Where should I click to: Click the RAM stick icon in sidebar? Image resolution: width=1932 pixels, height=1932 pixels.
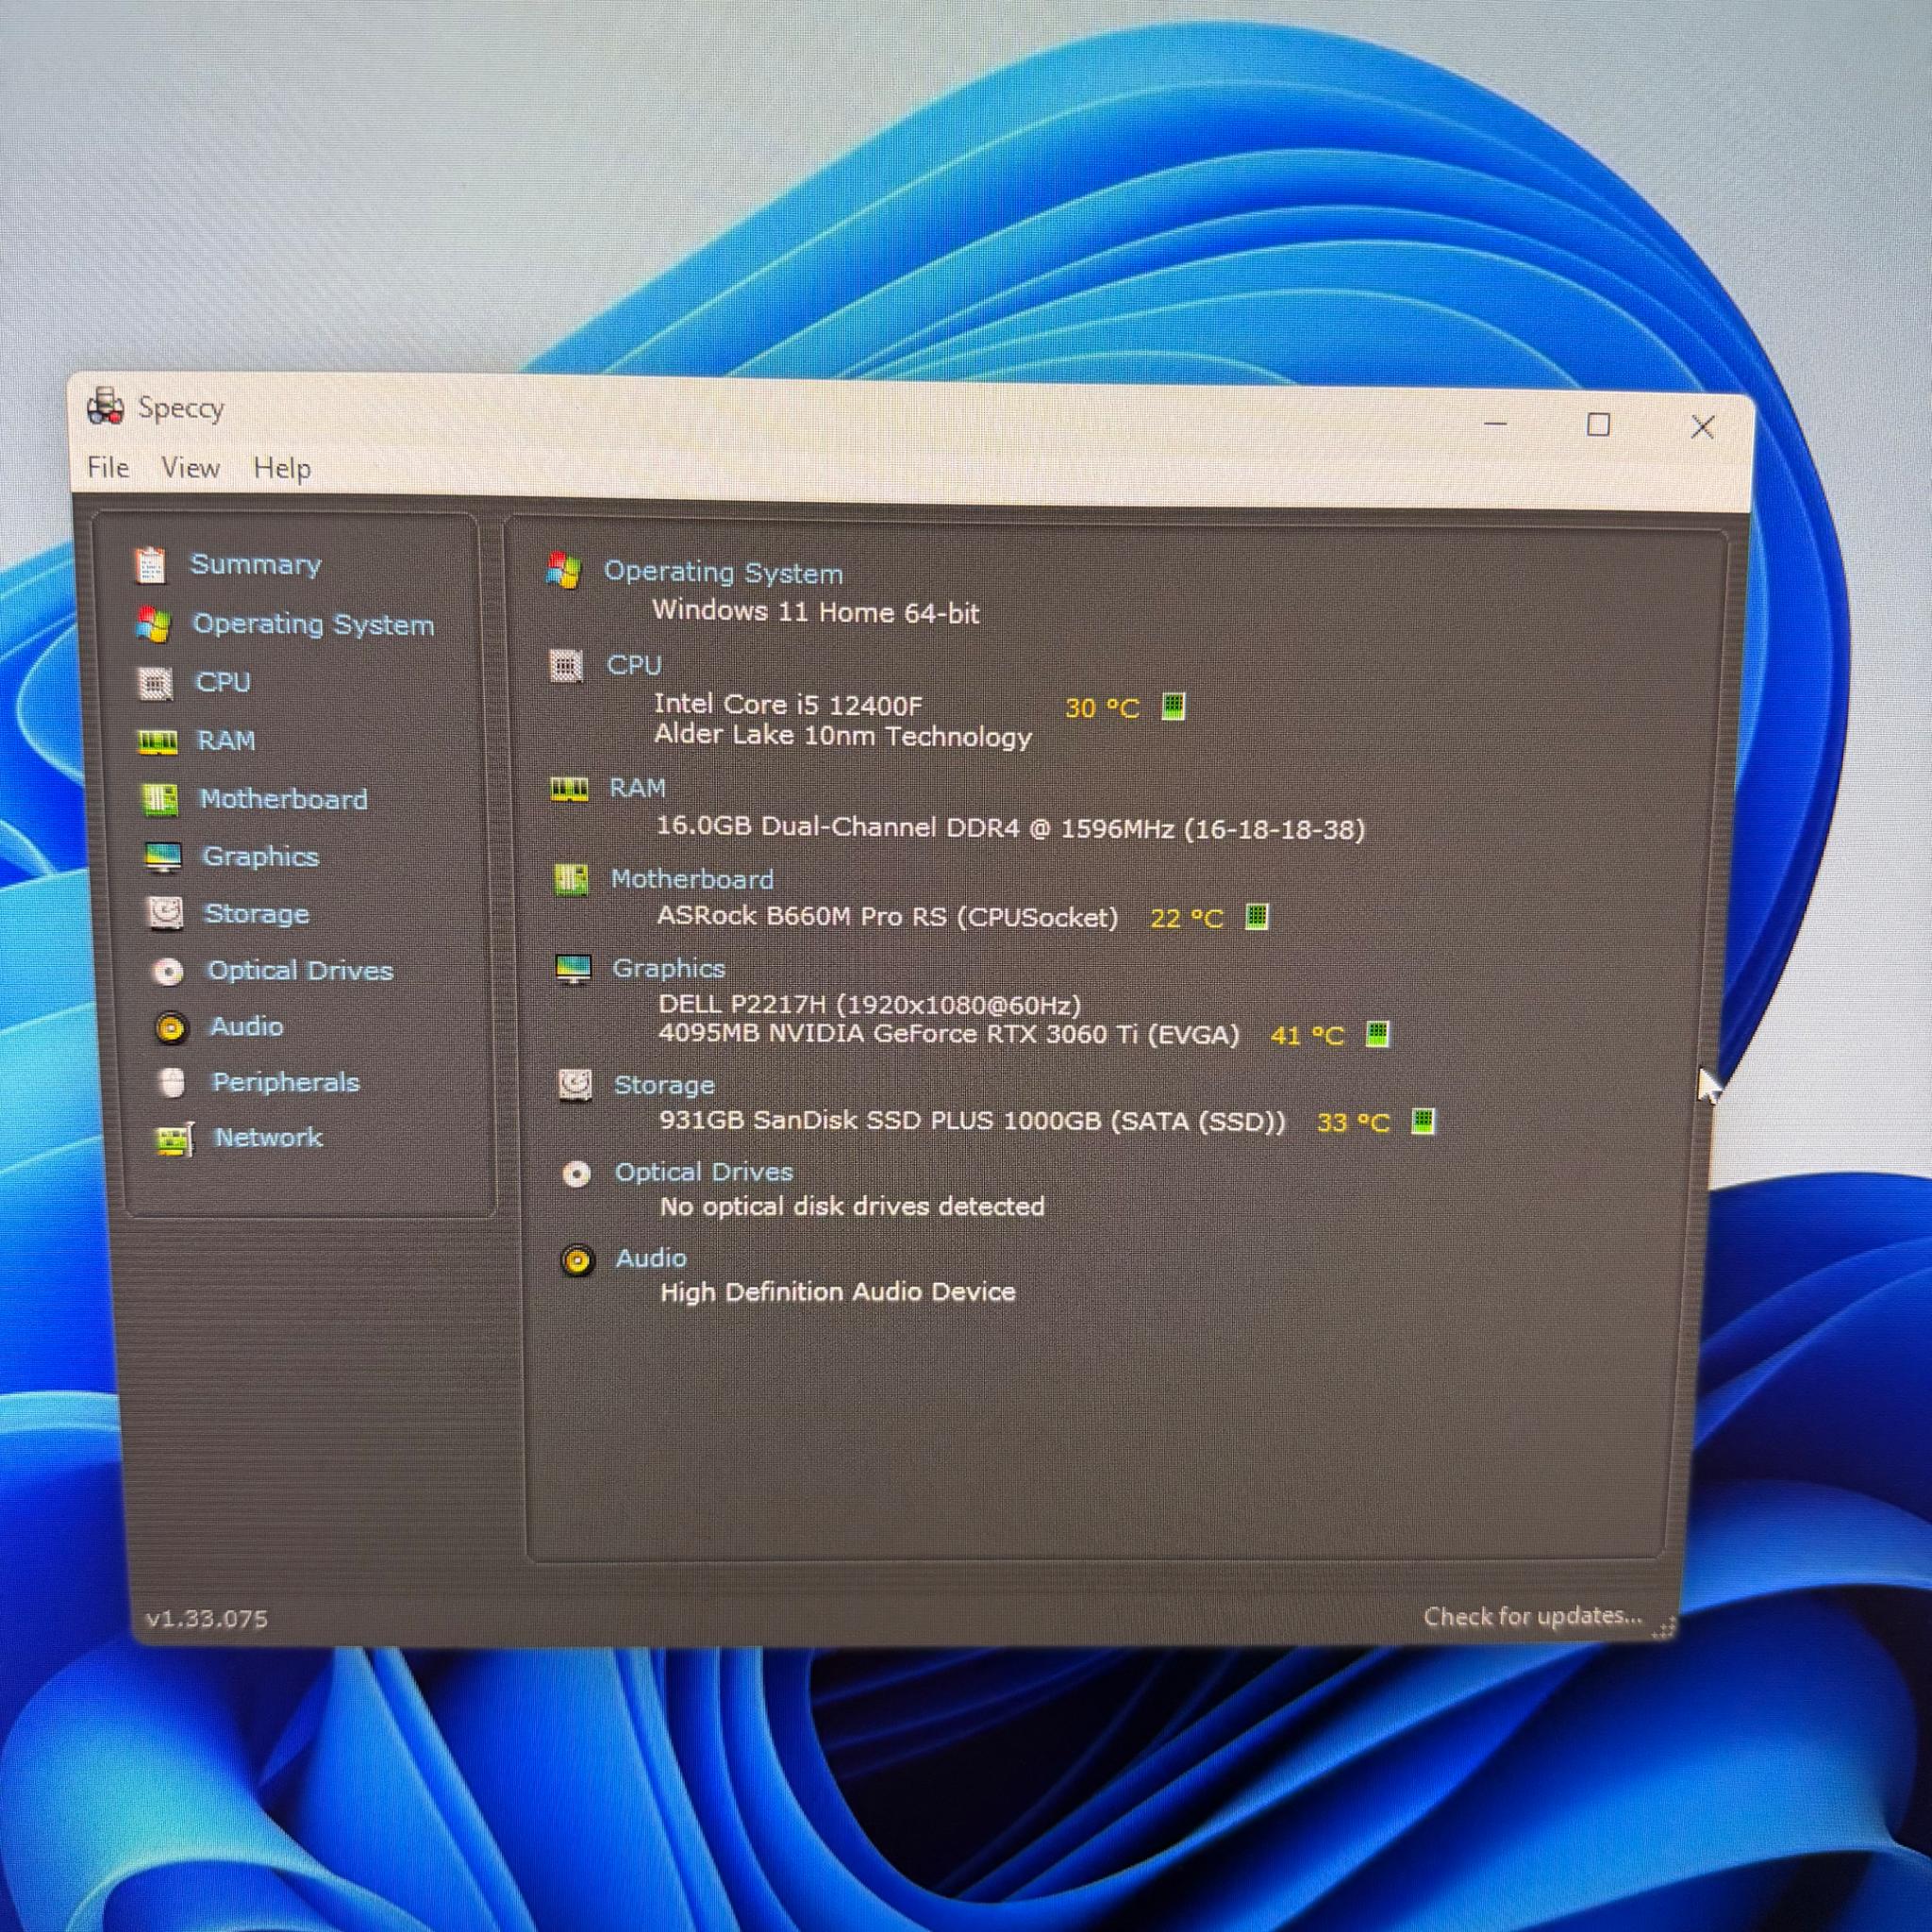pos(158,741)
